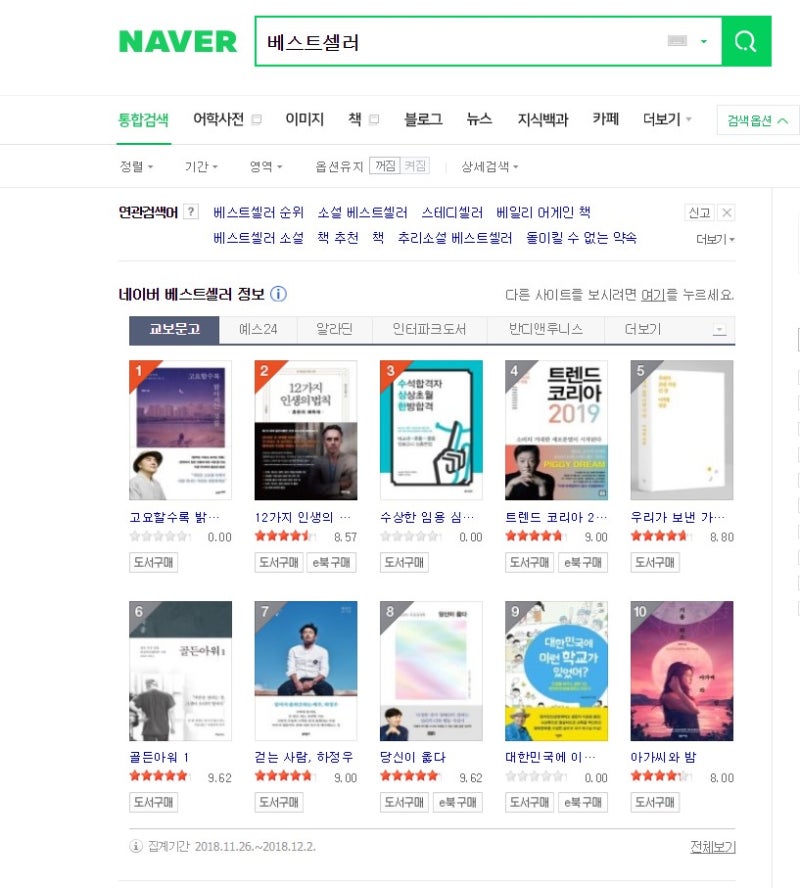Switch to the 카페 tab
Screen dimensions: 800x888
tap(605, 119)
